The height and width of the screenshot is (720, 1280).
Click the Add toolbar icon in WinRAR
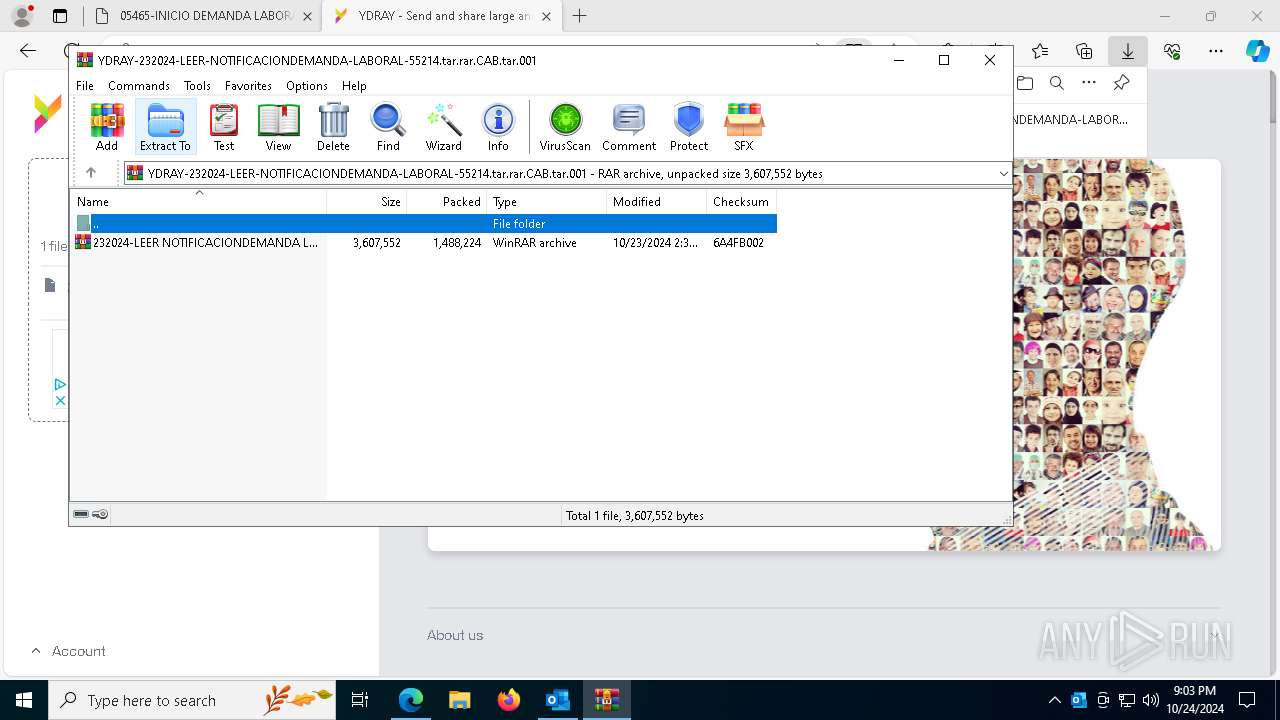tap(107, 127)
